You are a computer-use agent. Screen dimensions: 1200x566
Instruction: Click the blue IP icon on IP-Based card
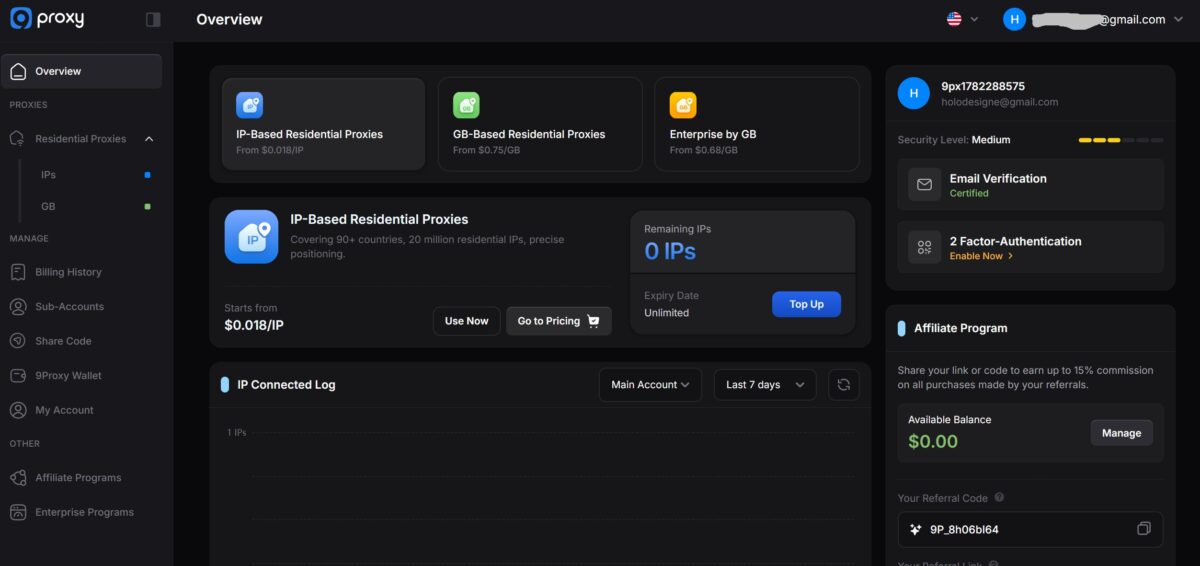(x=249, y=105)
